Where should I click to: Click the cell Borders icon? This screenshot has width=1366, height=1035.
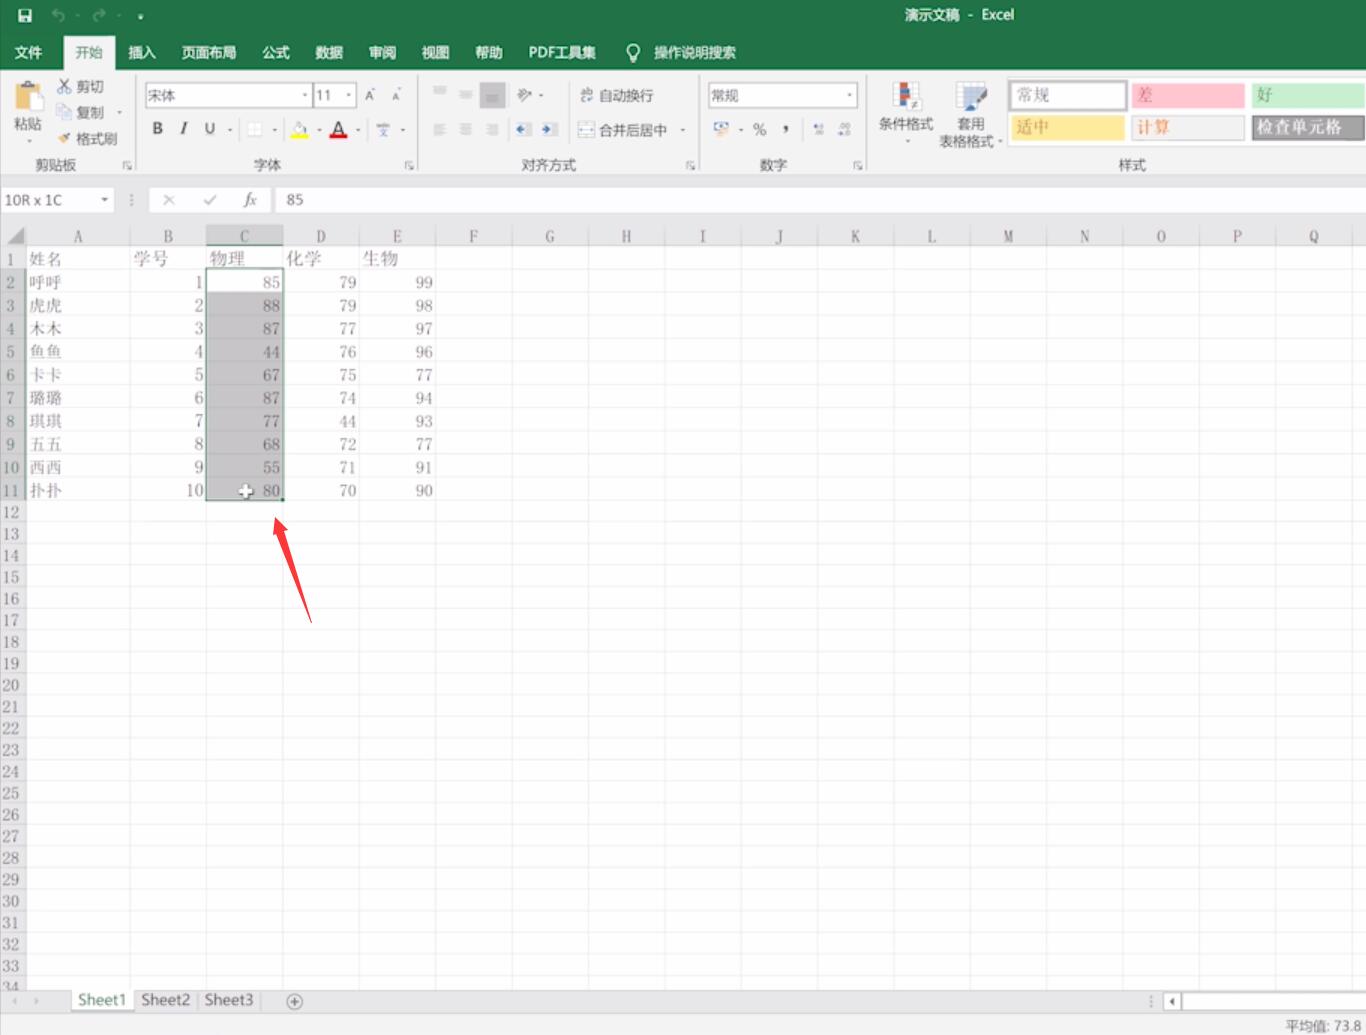coord(255,129)
